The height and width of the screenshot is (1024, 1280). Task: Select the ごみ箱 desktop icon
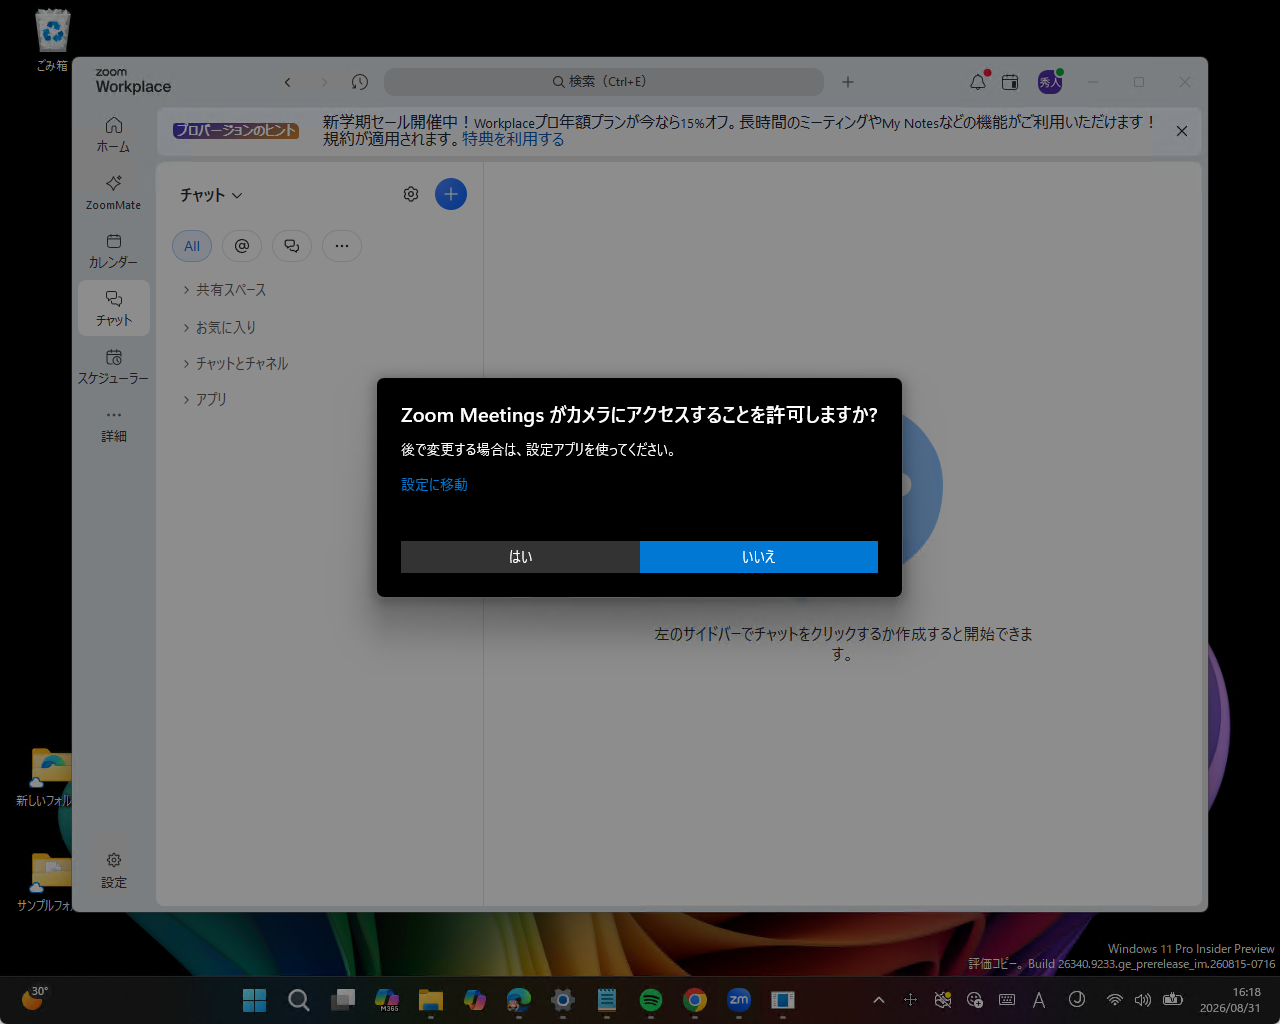click(52, 40)
